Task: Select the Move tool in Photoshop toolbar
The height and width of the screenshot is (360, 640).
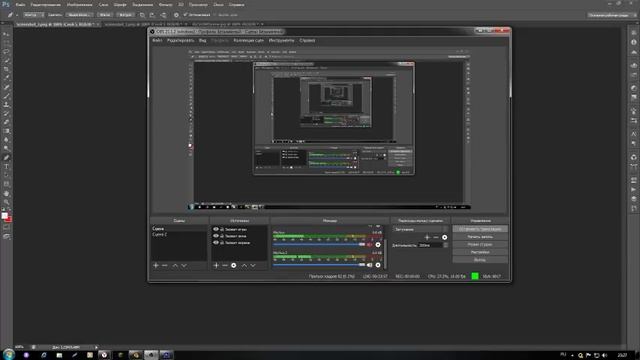Action: coord(6,34)
